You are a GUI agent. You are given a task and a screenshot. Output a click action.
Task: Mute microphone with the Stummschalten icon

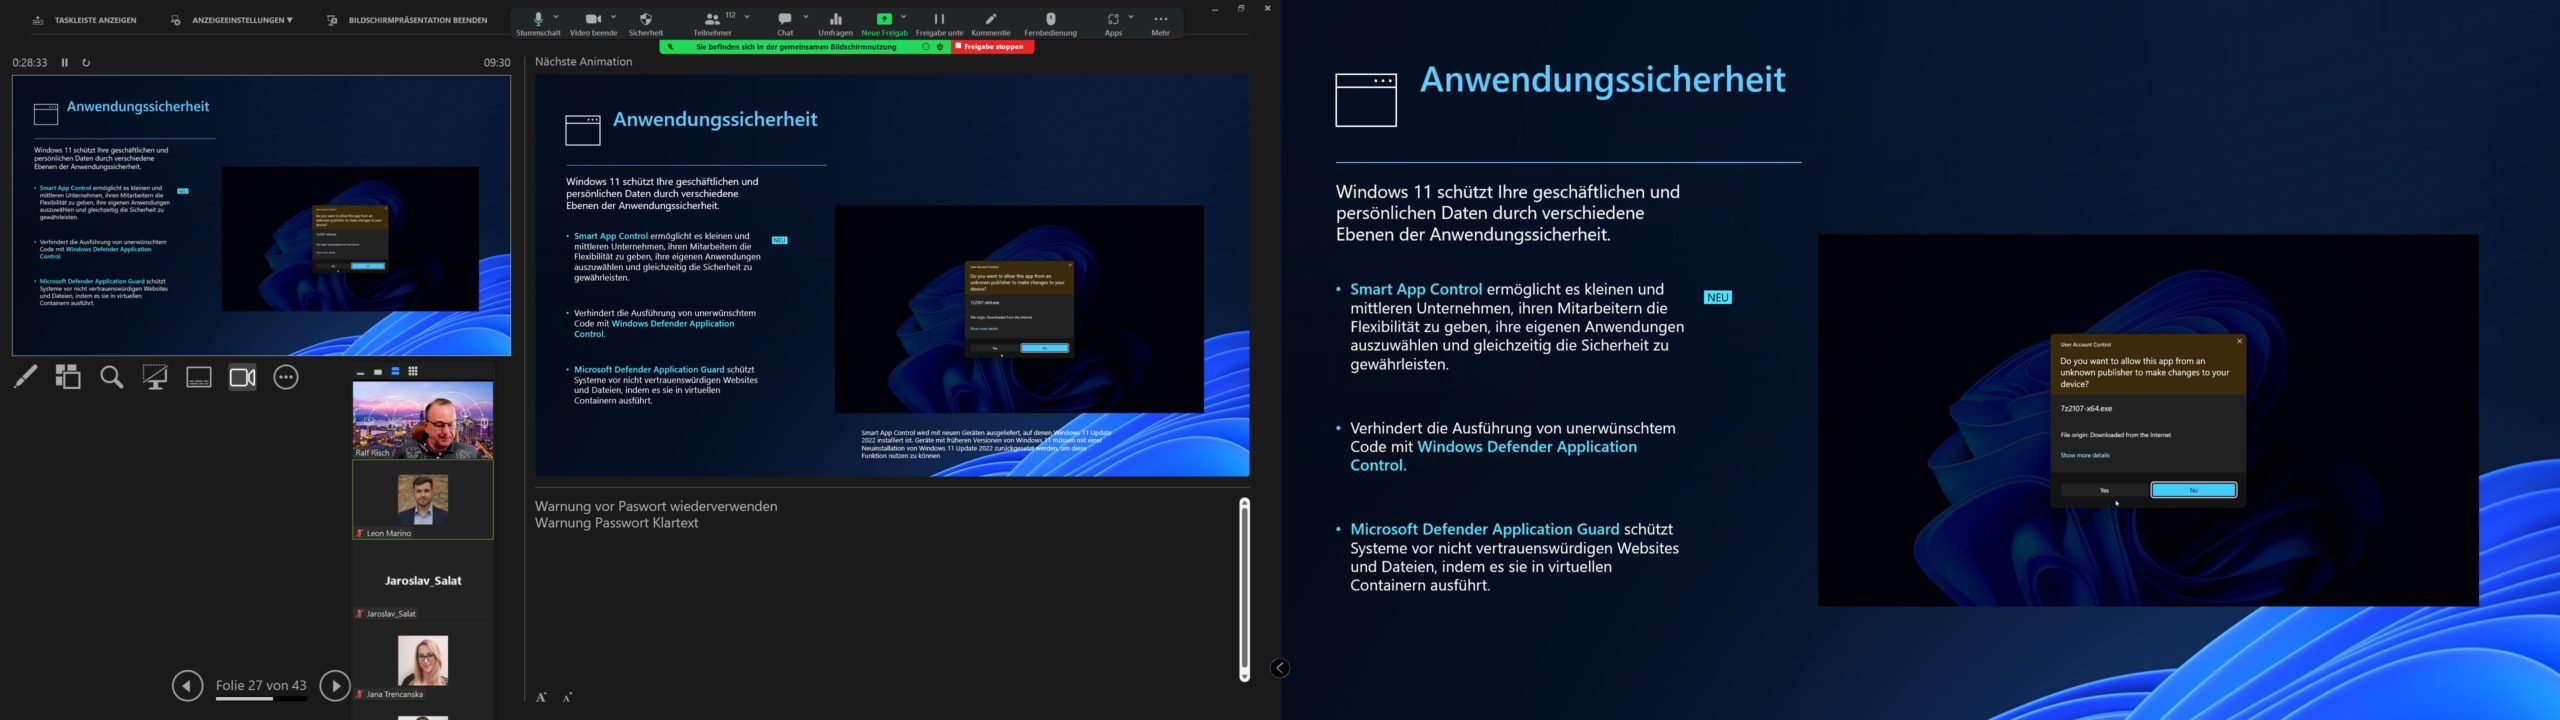[538, 23]
